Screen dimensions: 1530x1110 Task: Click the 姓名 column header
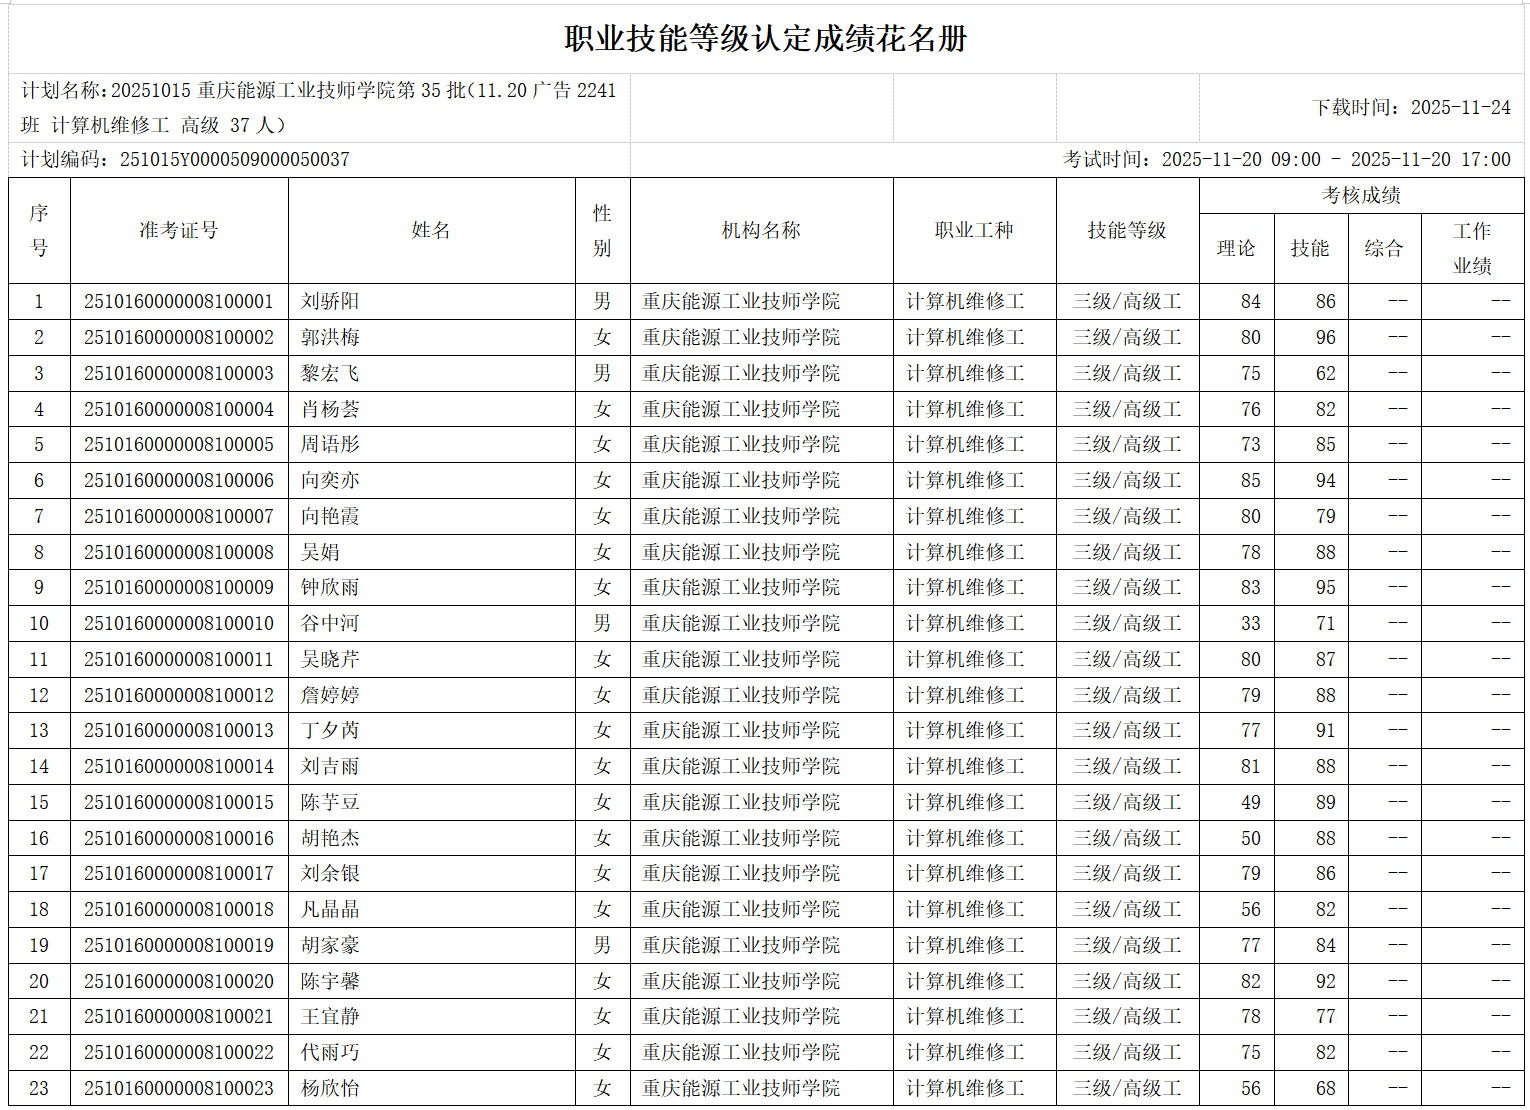click(431, 231)
